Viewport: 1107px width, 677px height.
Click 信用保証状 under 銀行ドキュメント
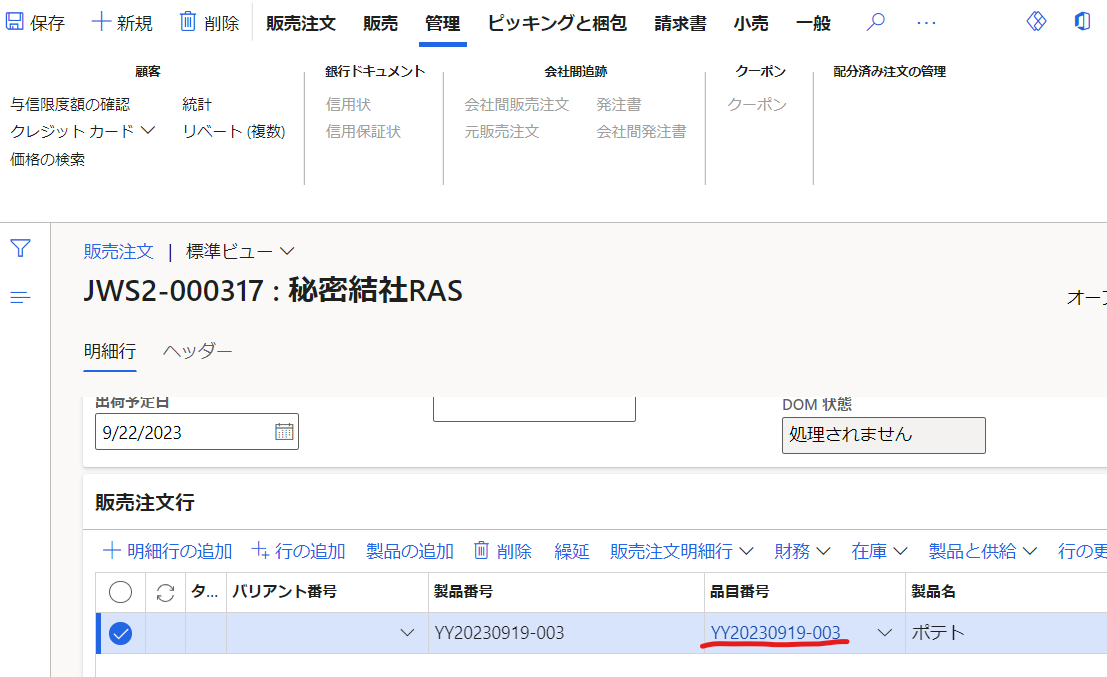click(363, 131)
